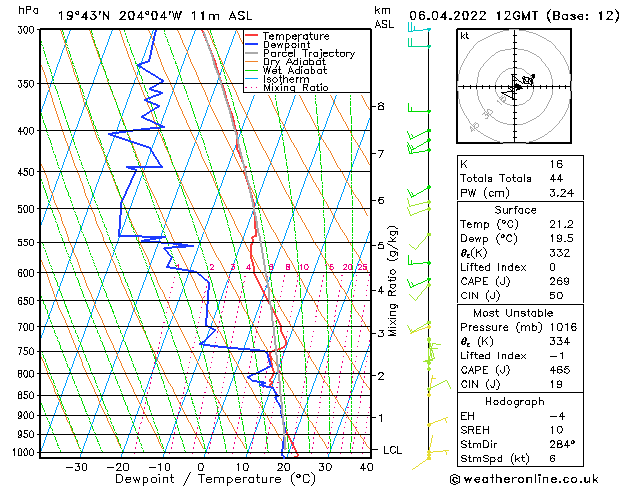Click the EH value -4

(557, 416)
